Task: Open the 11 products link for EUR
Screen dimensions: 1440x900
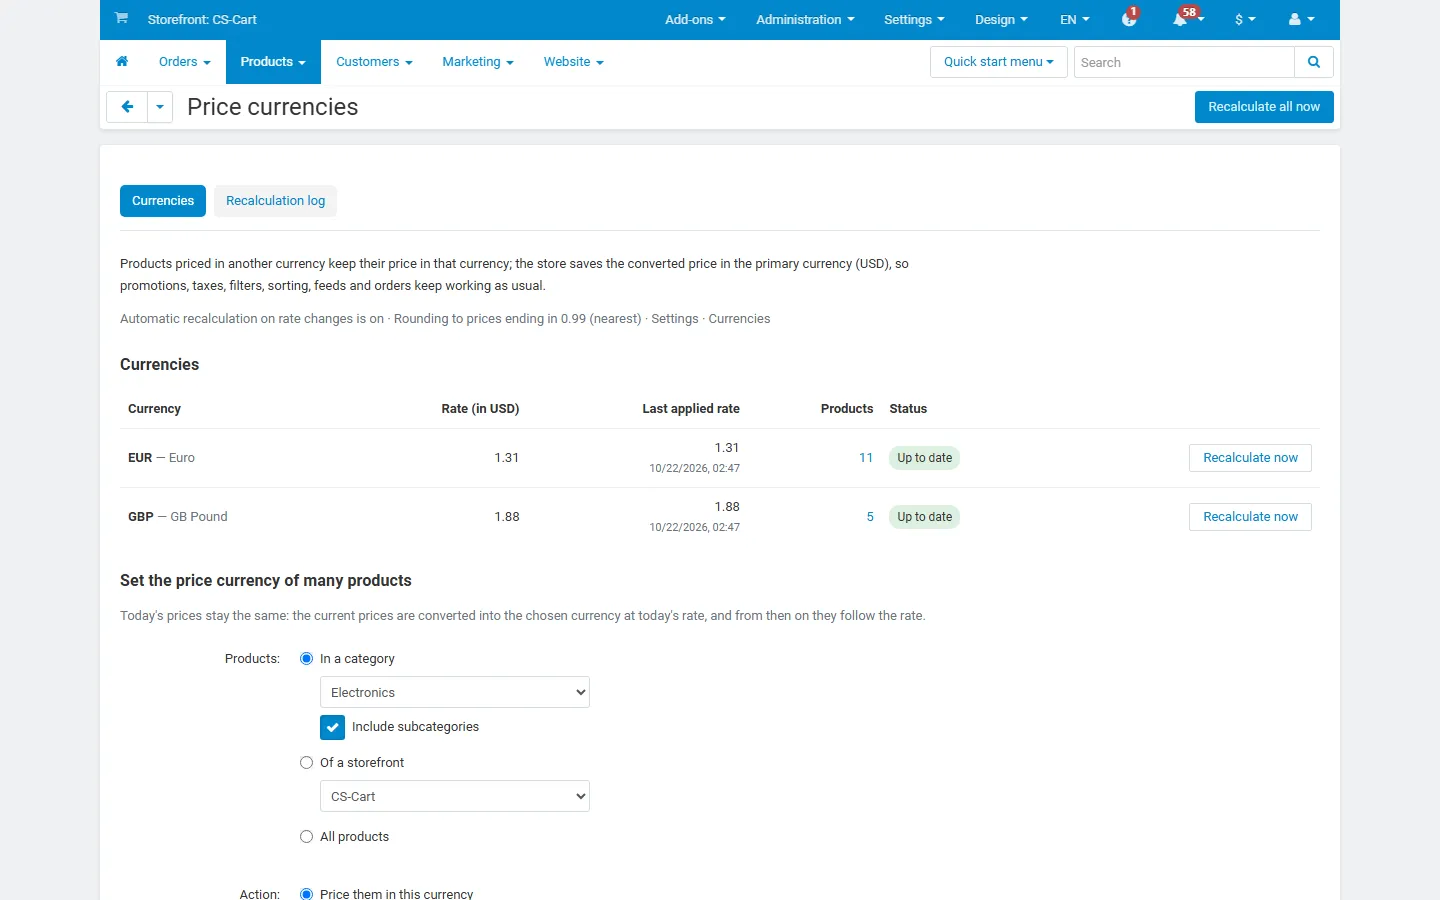Action: [866, 458]
